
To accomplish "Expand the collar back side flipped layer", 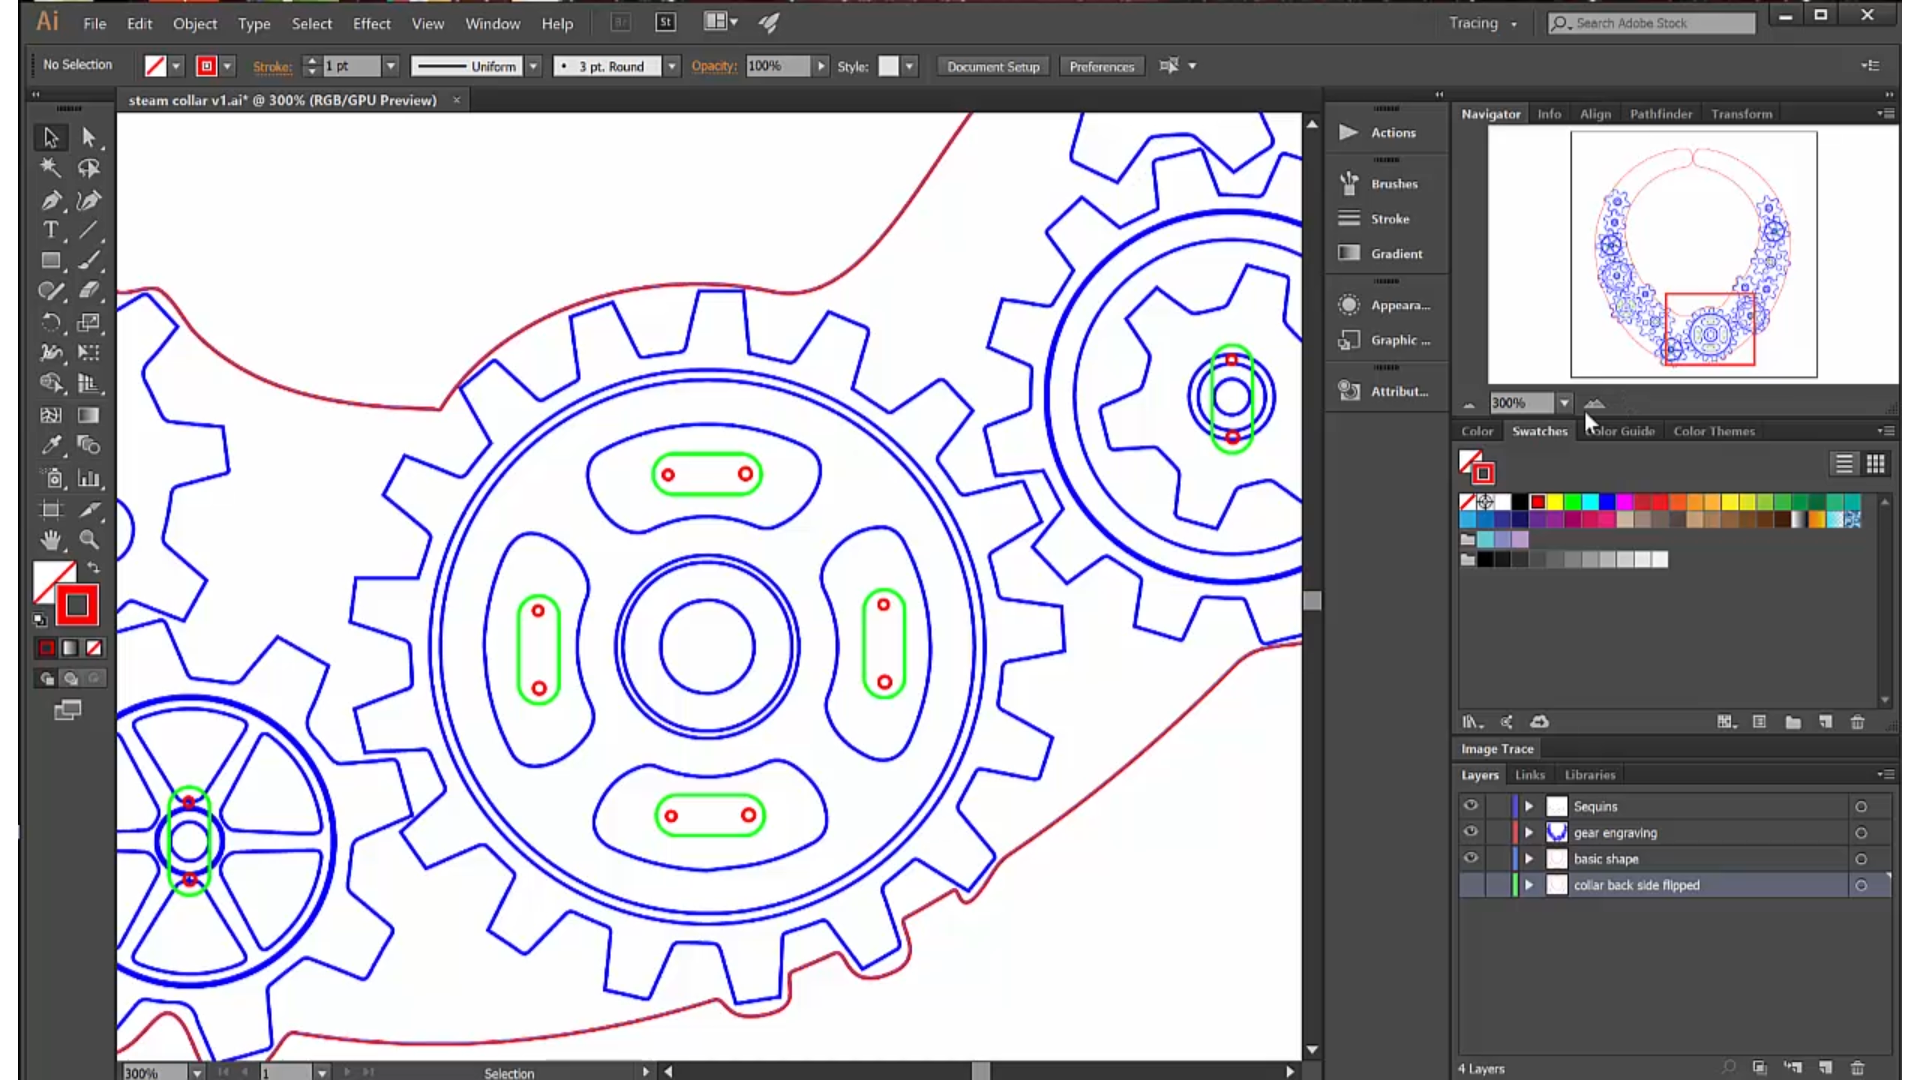I will 1528,884.
